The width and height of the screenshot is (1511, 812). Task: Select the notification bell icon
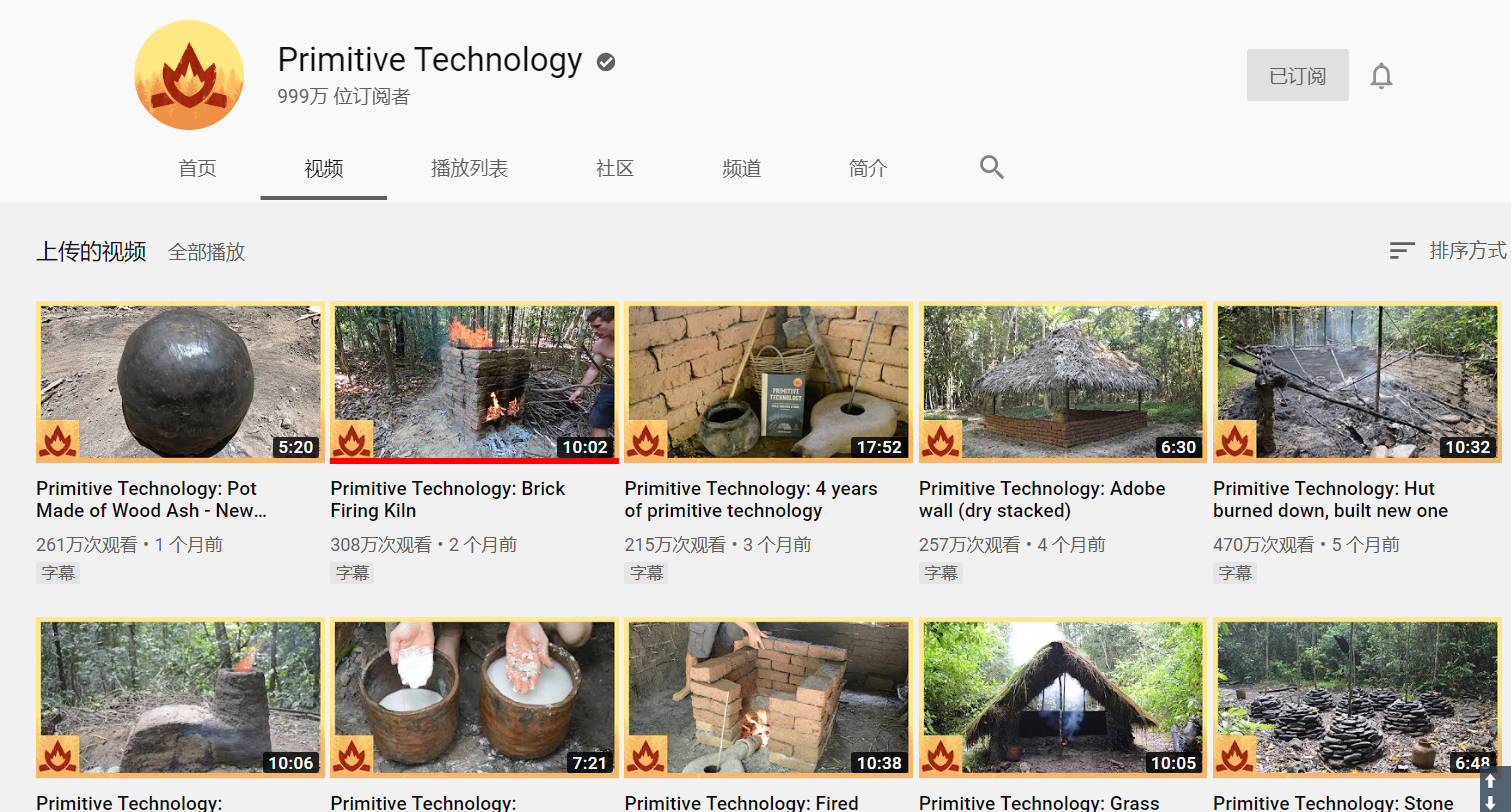point(1382,75)
